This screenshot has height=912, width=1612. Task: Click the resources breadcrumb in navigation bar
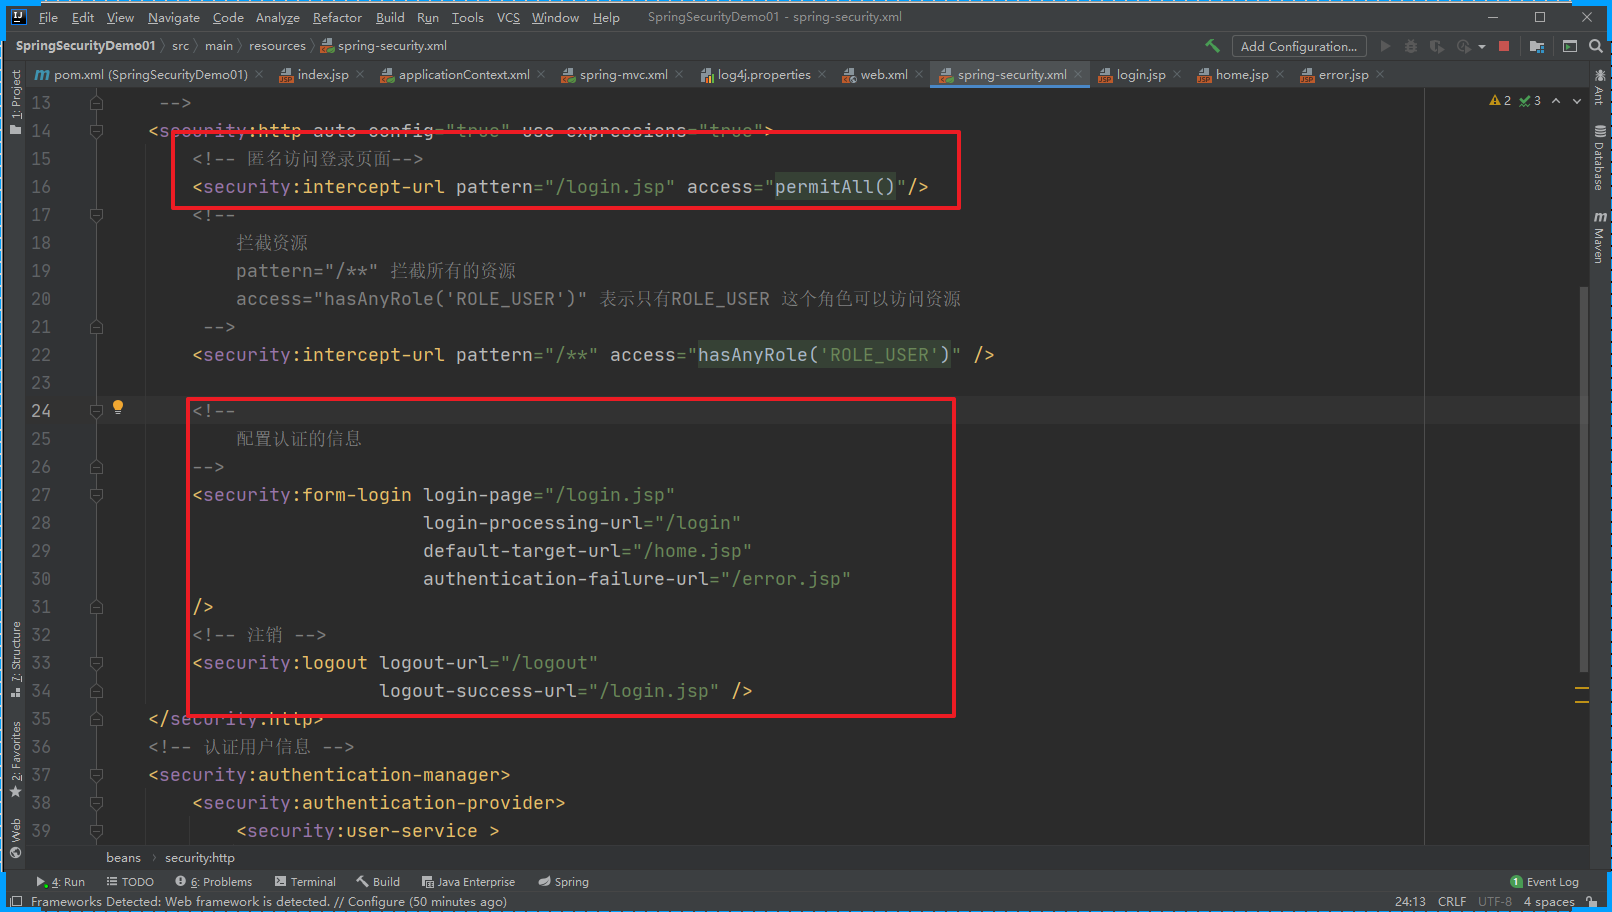pyautogui.click(x=277, y=46)
